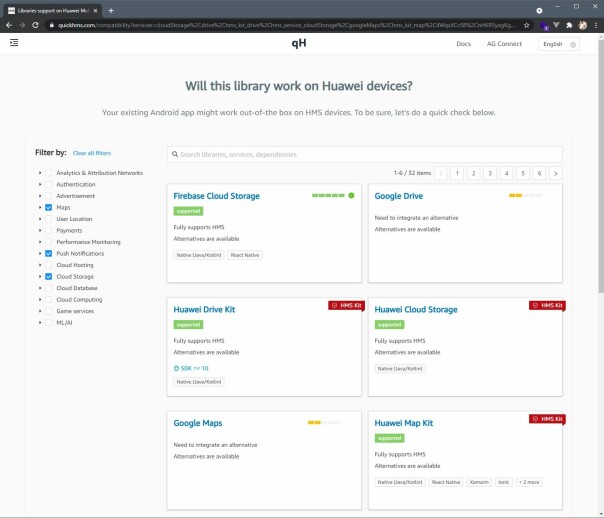Expand the Performance Monitoring filter tree

(x=40, y=242)
